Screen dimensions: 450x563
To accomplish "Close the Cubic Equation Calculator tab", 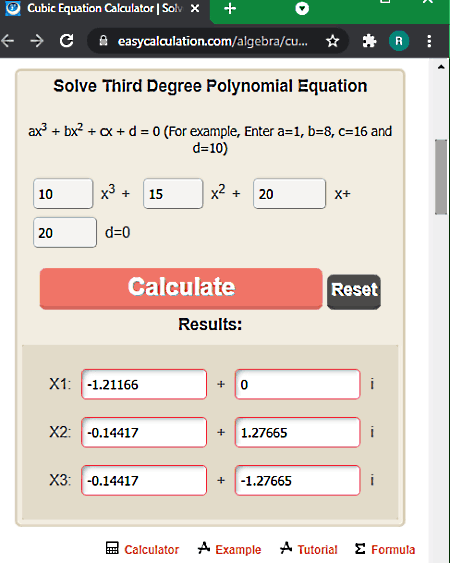I will pos(195,8).
